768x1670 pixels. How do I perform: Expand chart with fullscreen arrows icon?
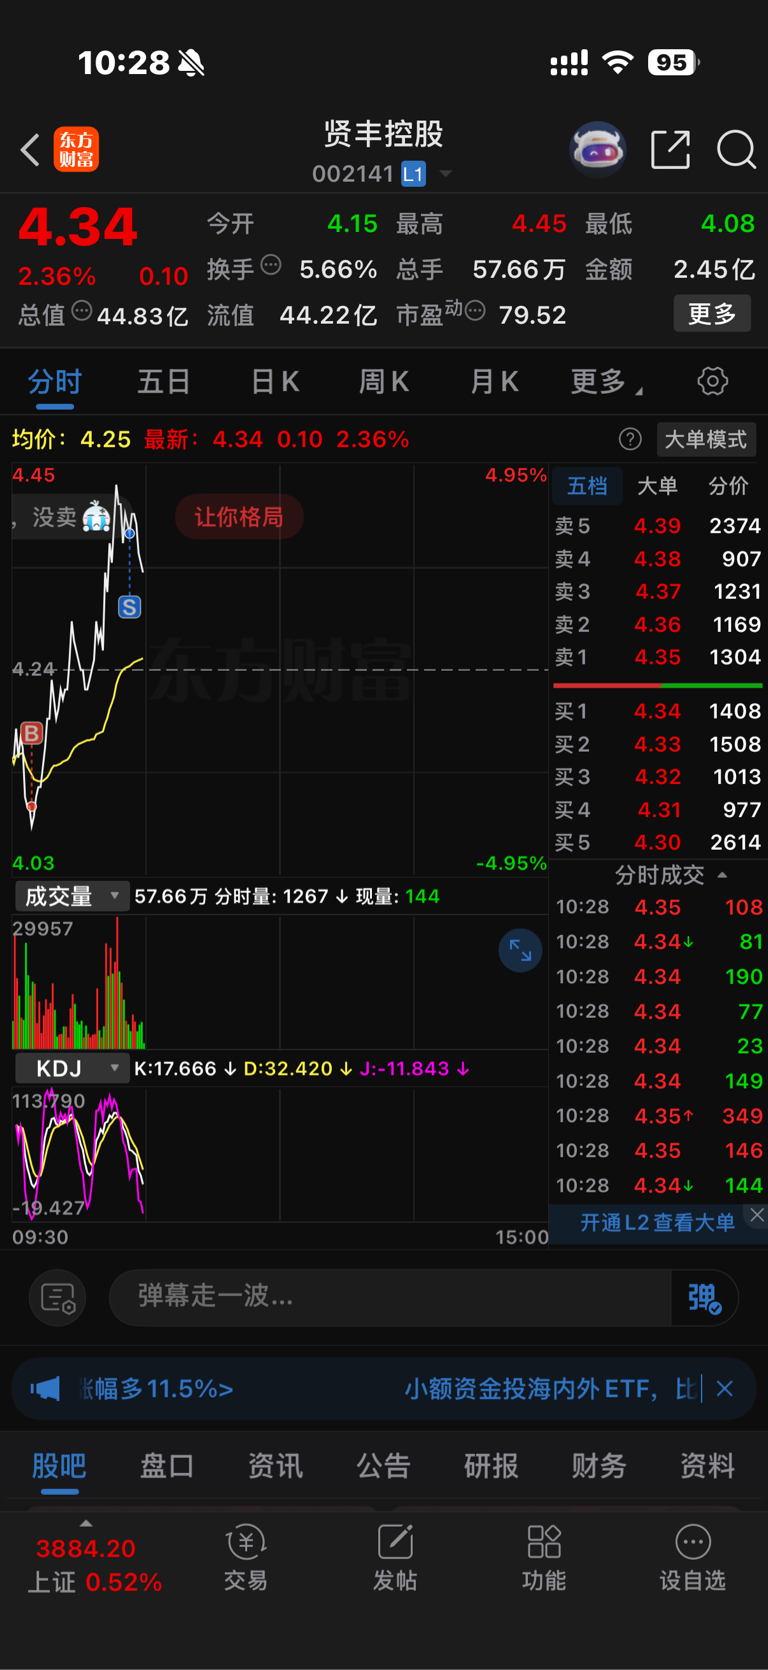(520, 950)
